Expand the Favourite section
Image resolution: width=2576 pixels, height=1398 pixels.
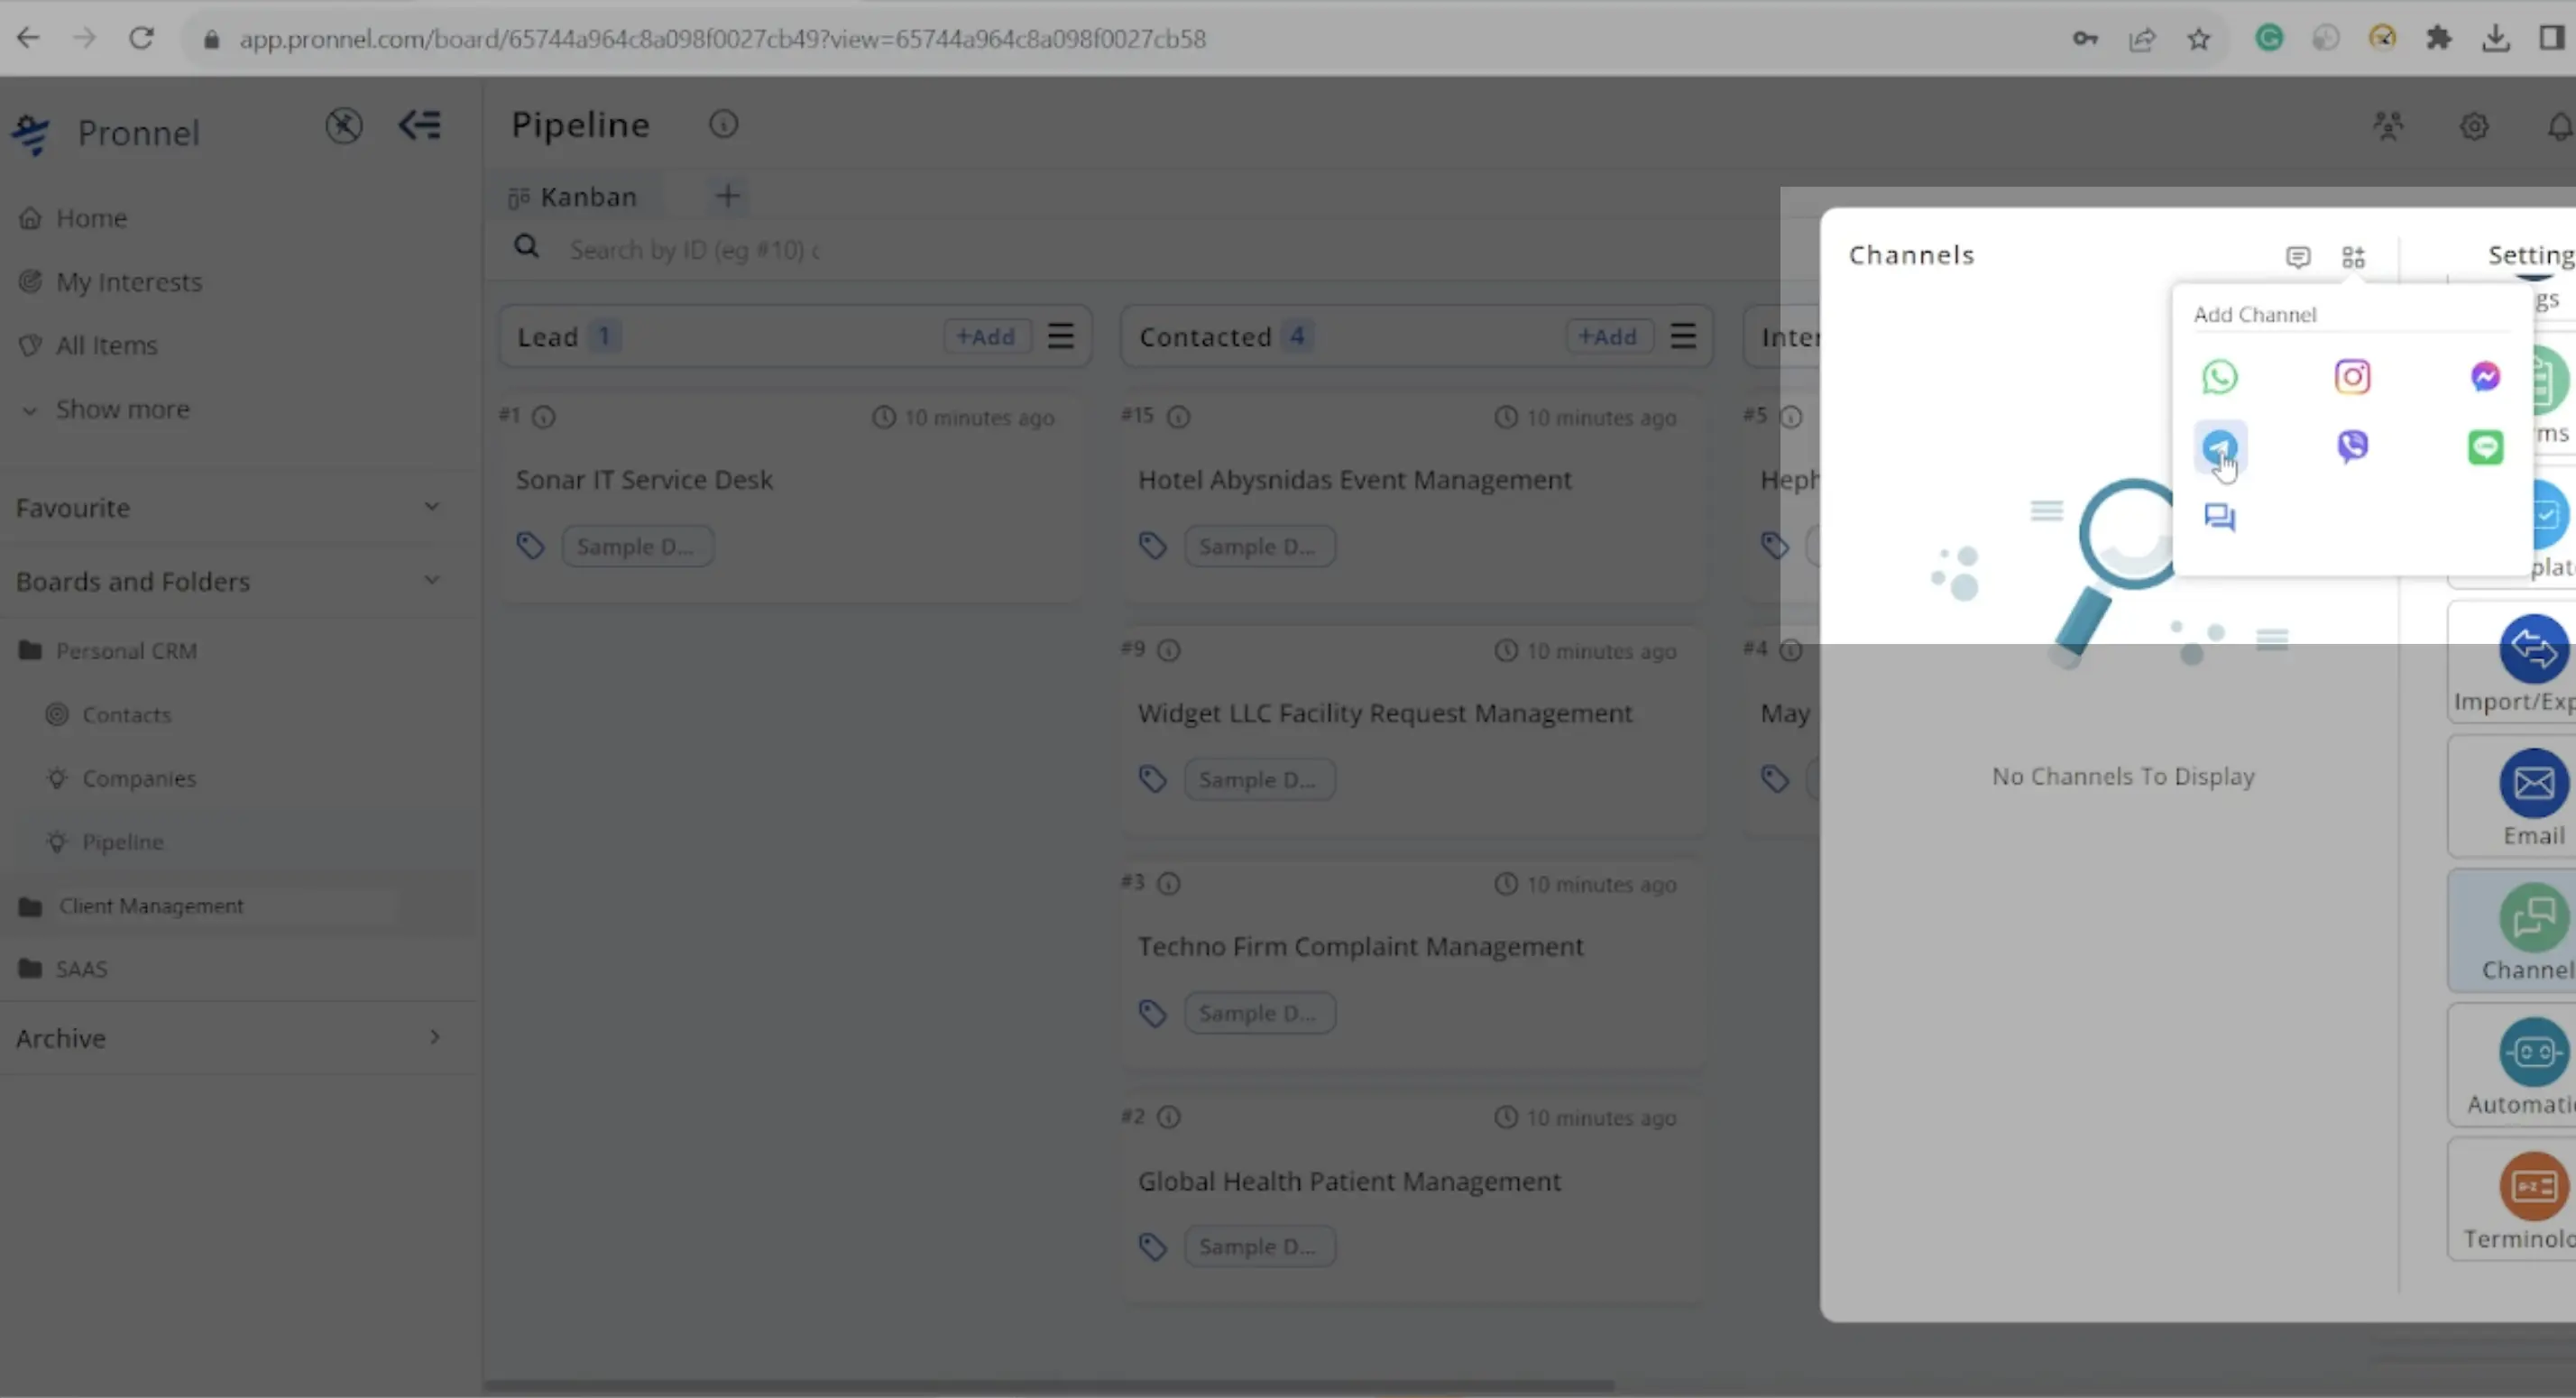tap(431, 507)
